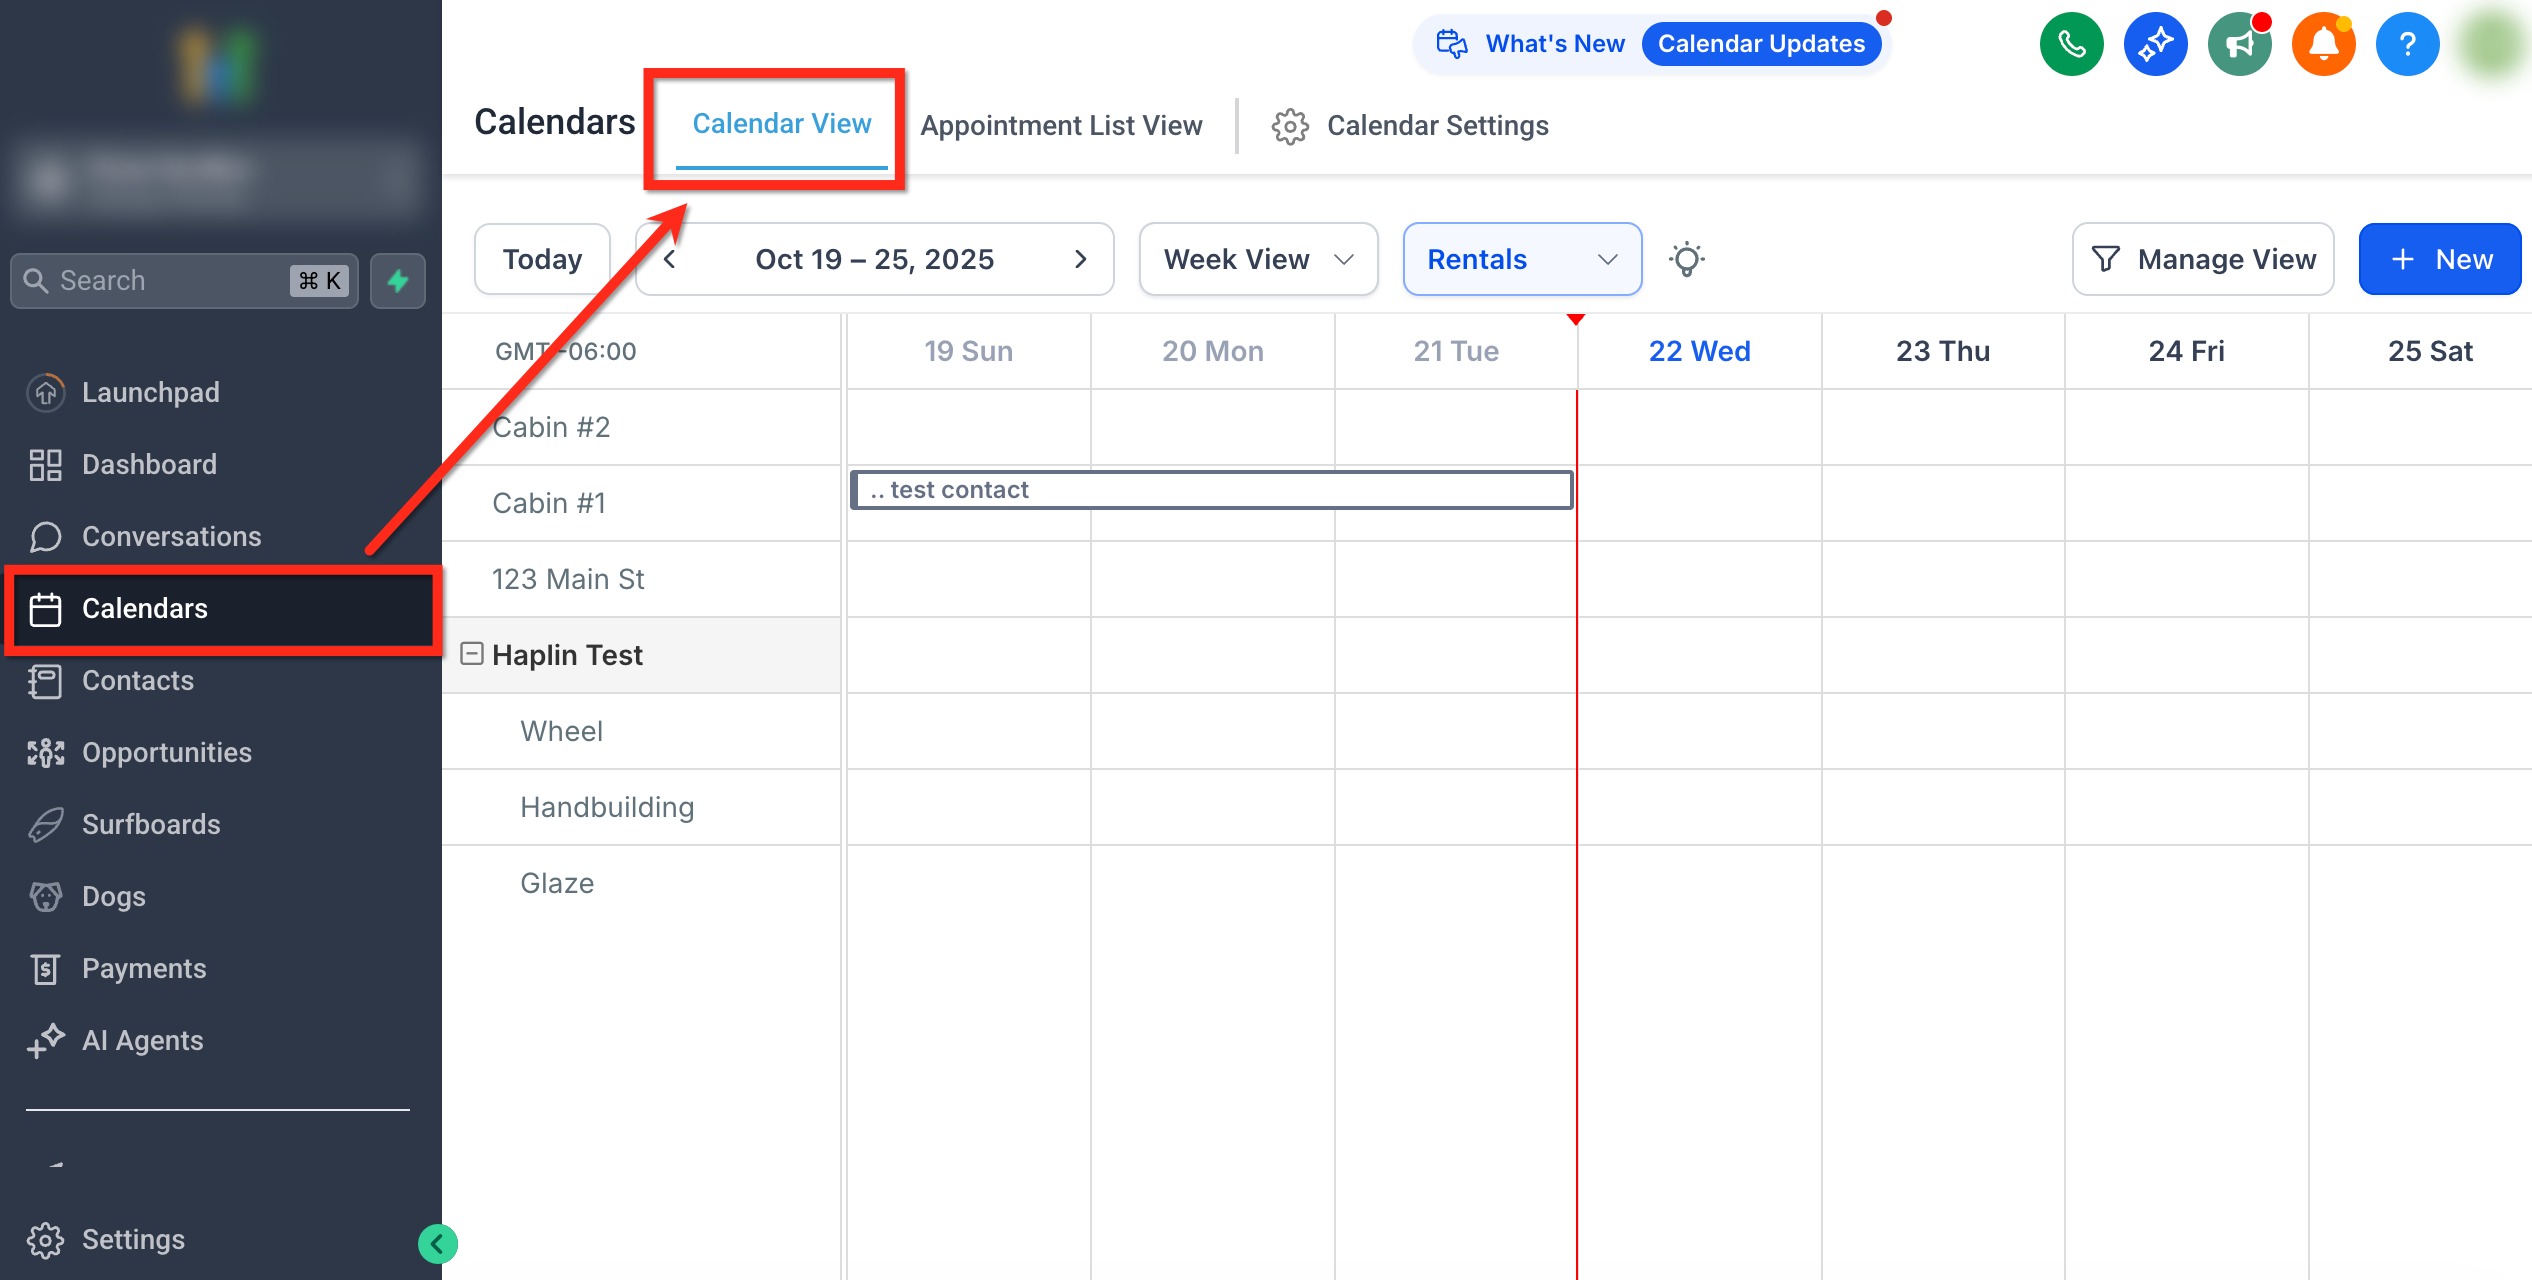
Task: Click the lightbulb tips icon
Action: pos(1686,259)
